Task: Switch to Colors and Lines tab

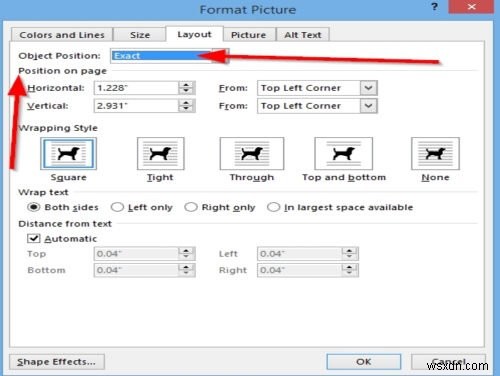Action: 62,35
